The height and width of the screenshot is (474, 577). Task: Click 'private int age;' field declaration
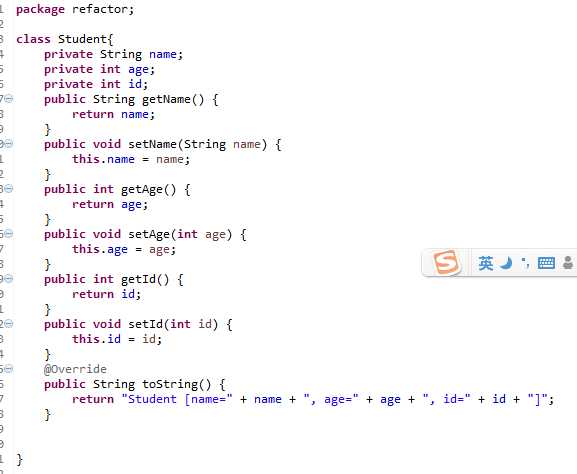[99, 70]
